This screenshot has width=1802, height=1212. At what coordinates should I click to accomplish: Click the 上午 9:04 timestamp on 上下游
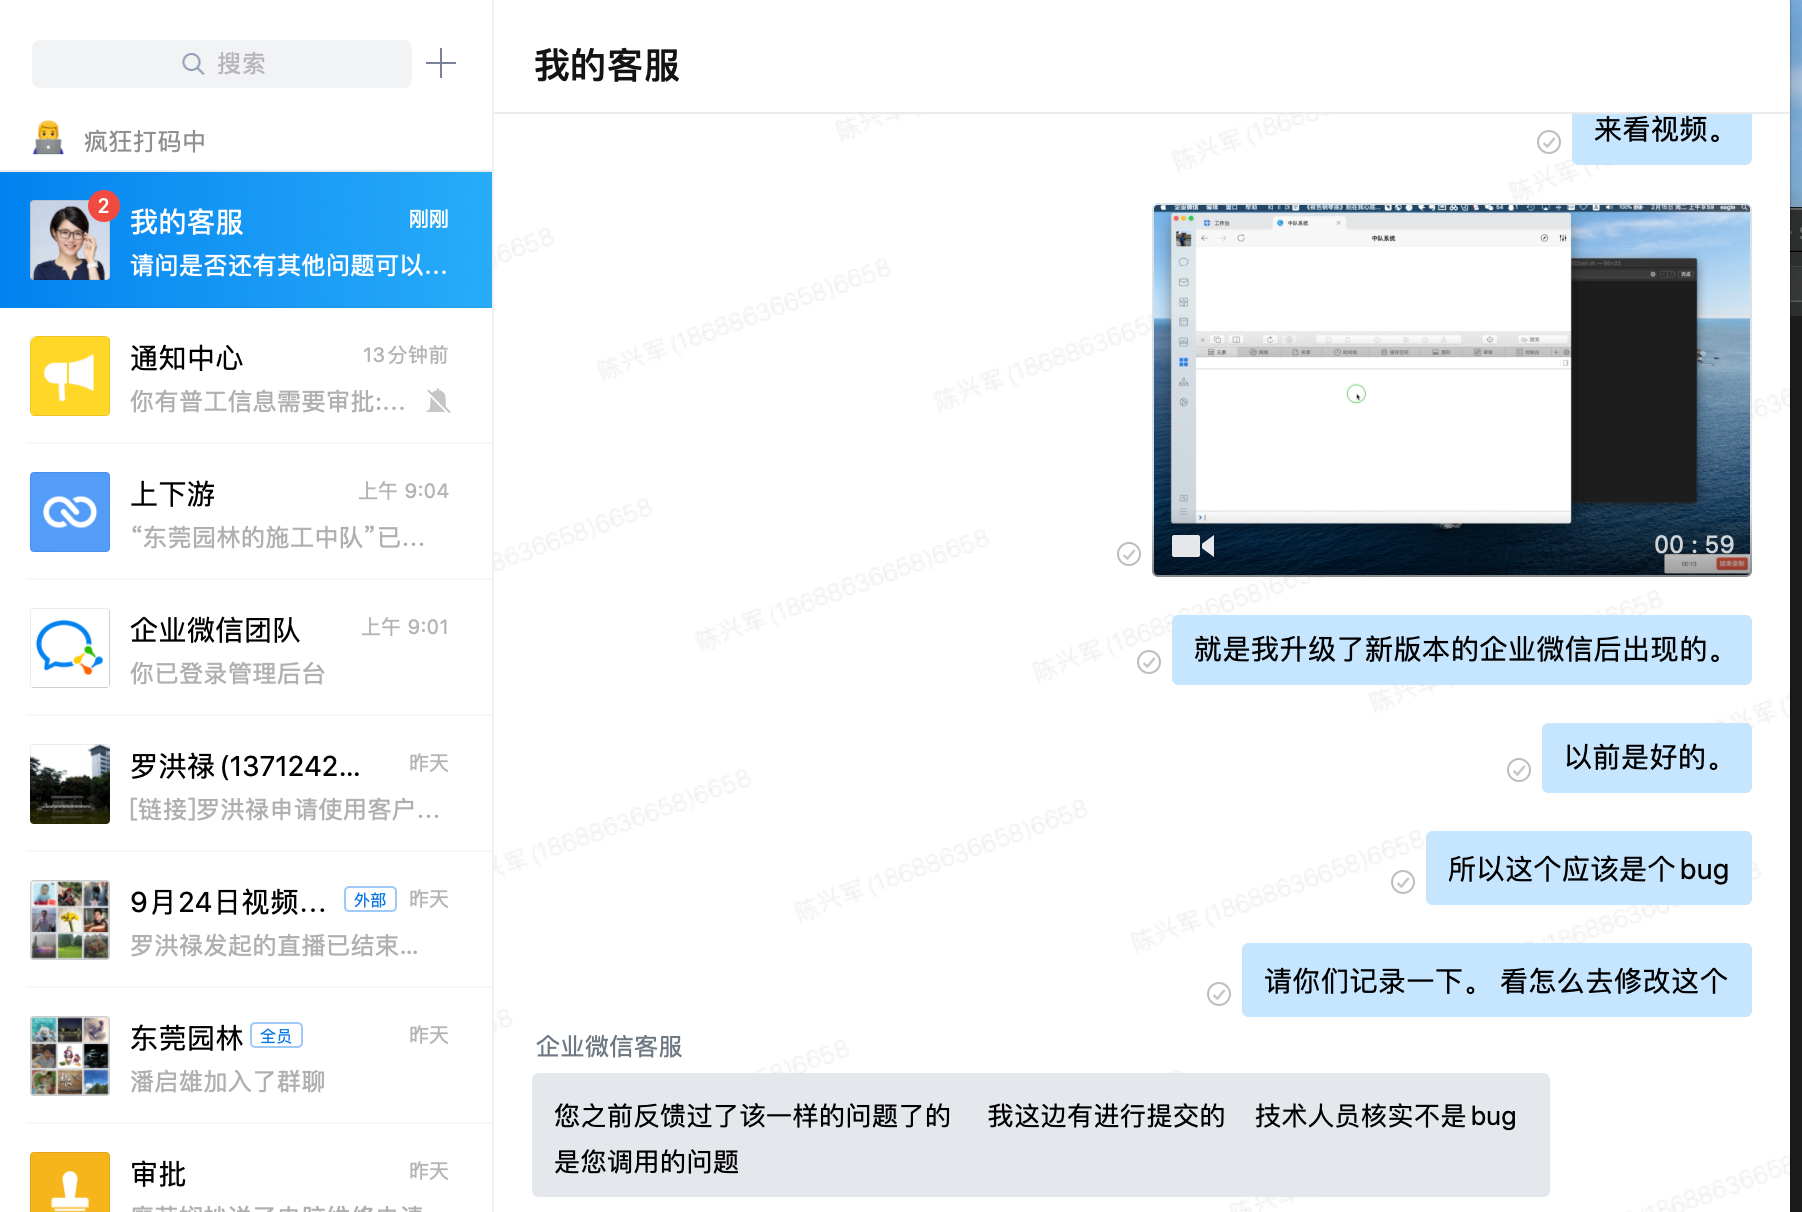coord(404,492)
